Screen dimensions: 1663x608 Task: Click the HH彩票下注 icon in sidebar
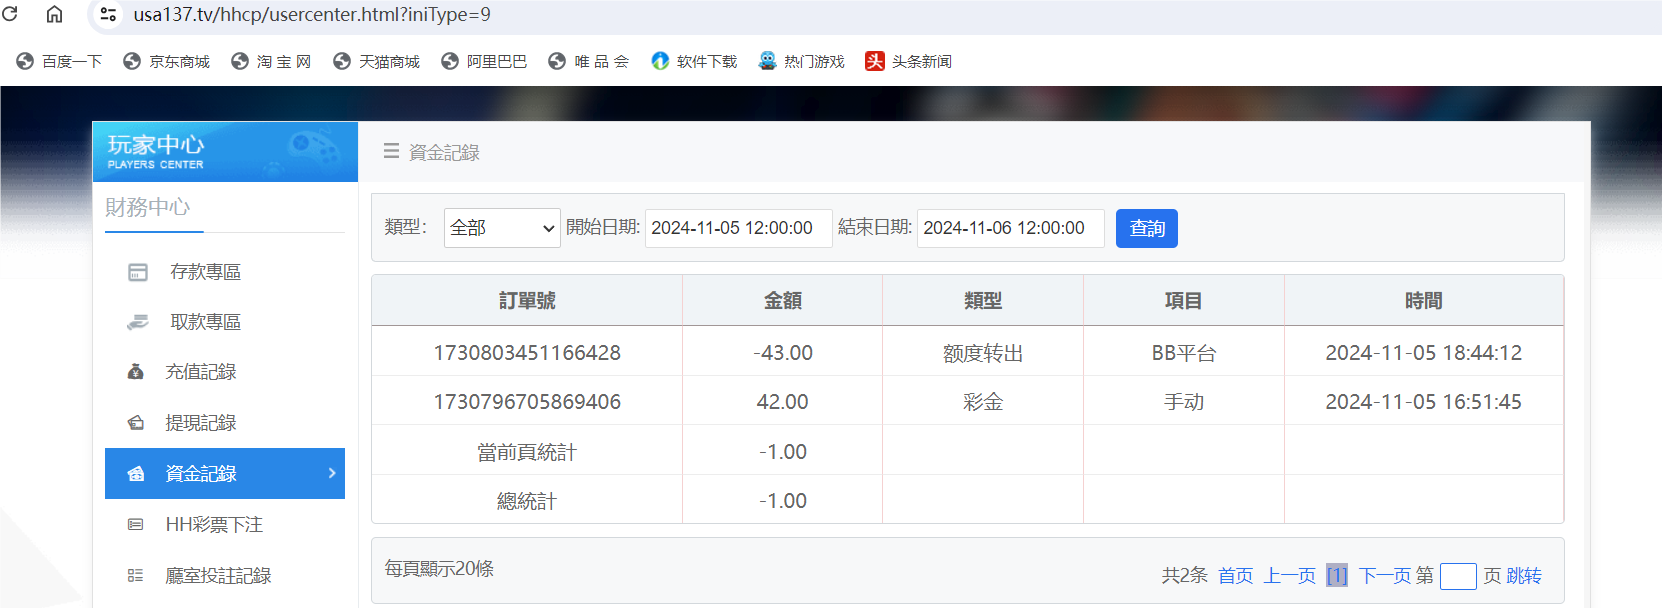pos(136,525)
